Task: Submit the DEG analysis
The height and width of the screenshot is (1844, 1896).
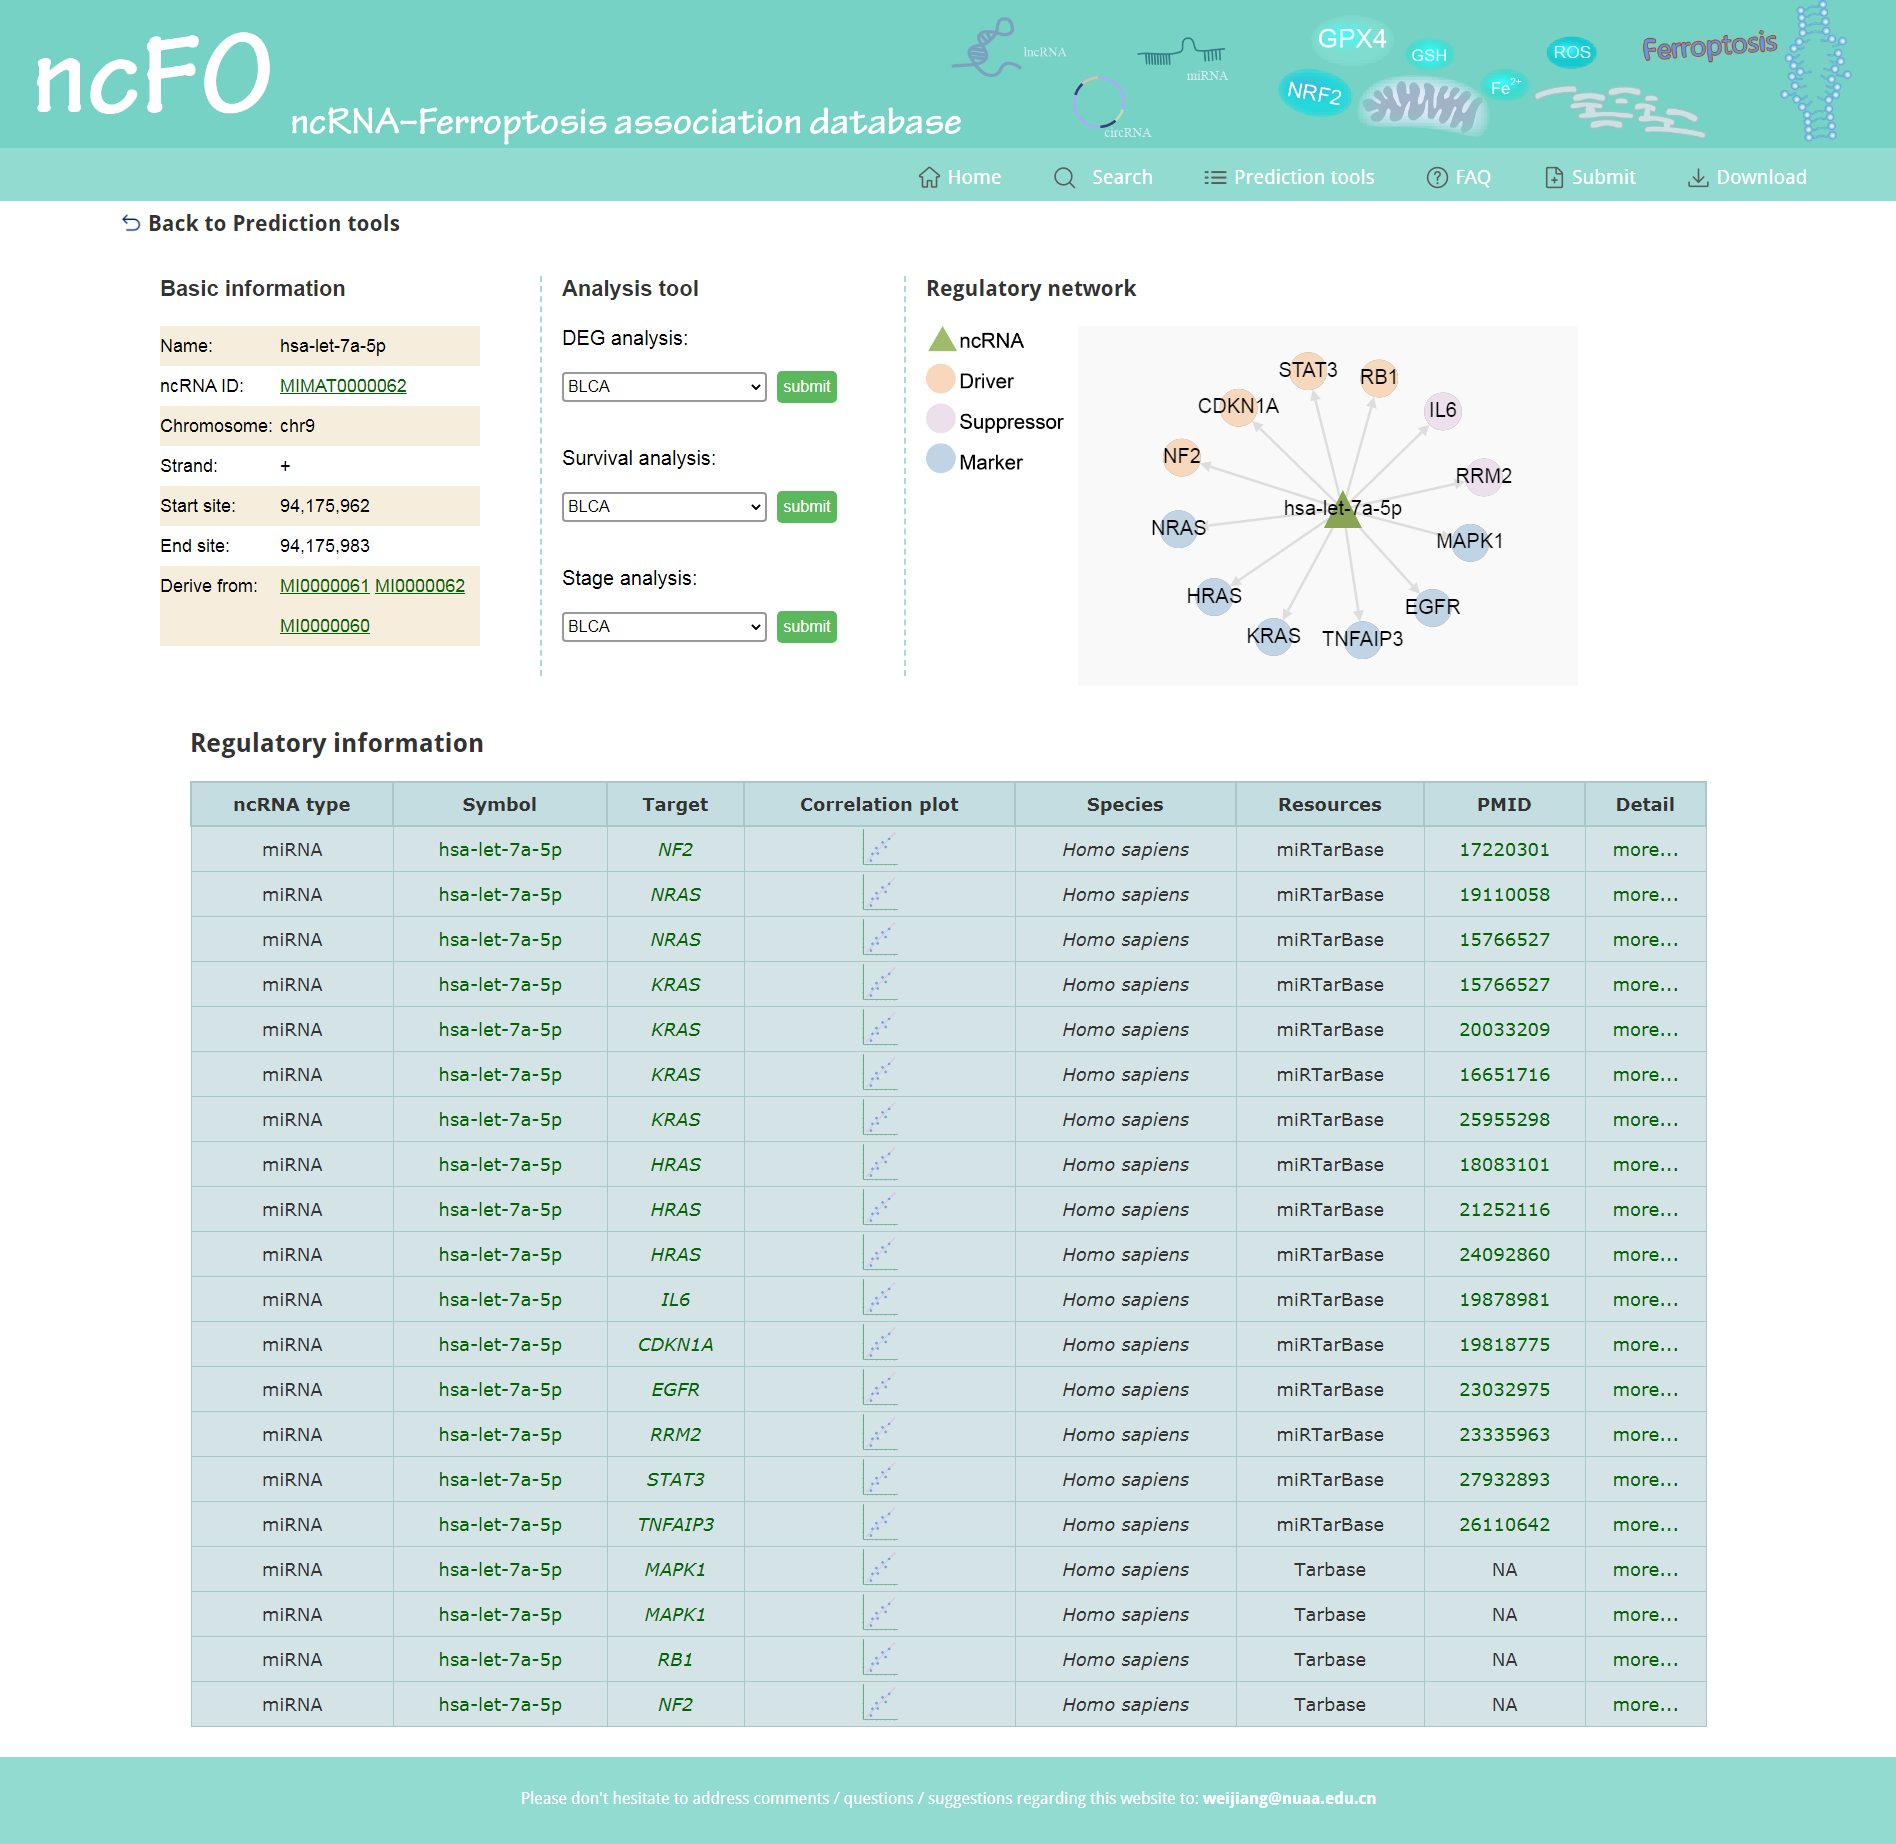Action: (807, 387)
